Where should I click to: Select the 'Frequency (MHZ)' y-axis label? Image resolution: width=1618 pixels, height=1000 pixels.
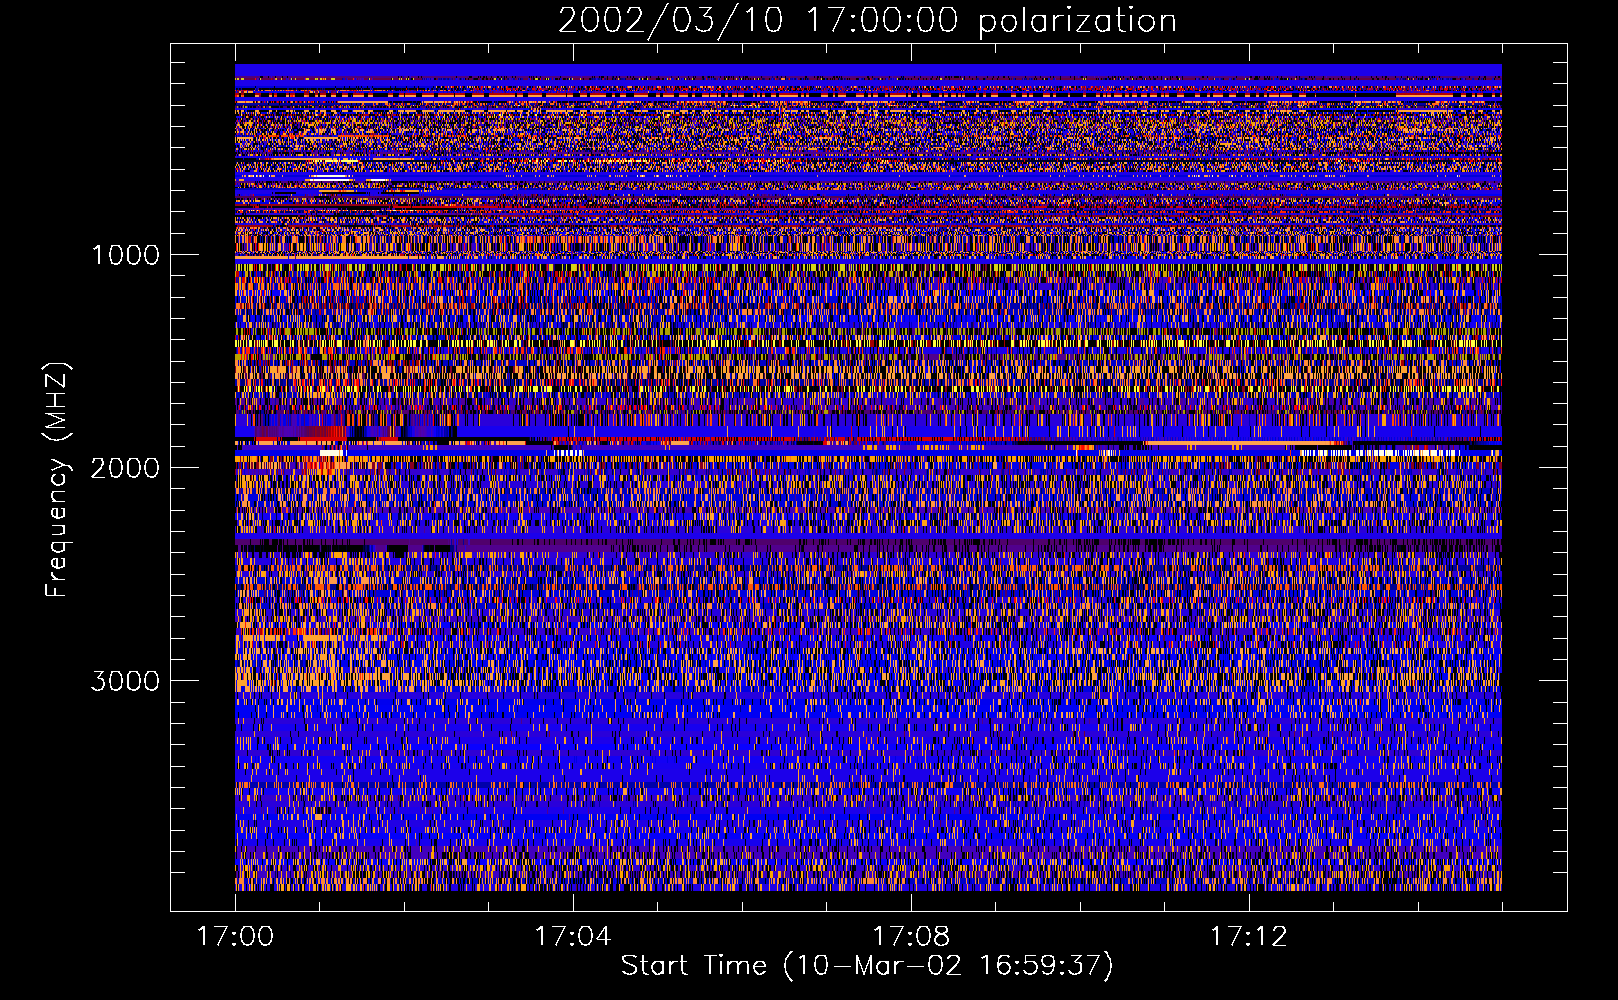point(57,480)
